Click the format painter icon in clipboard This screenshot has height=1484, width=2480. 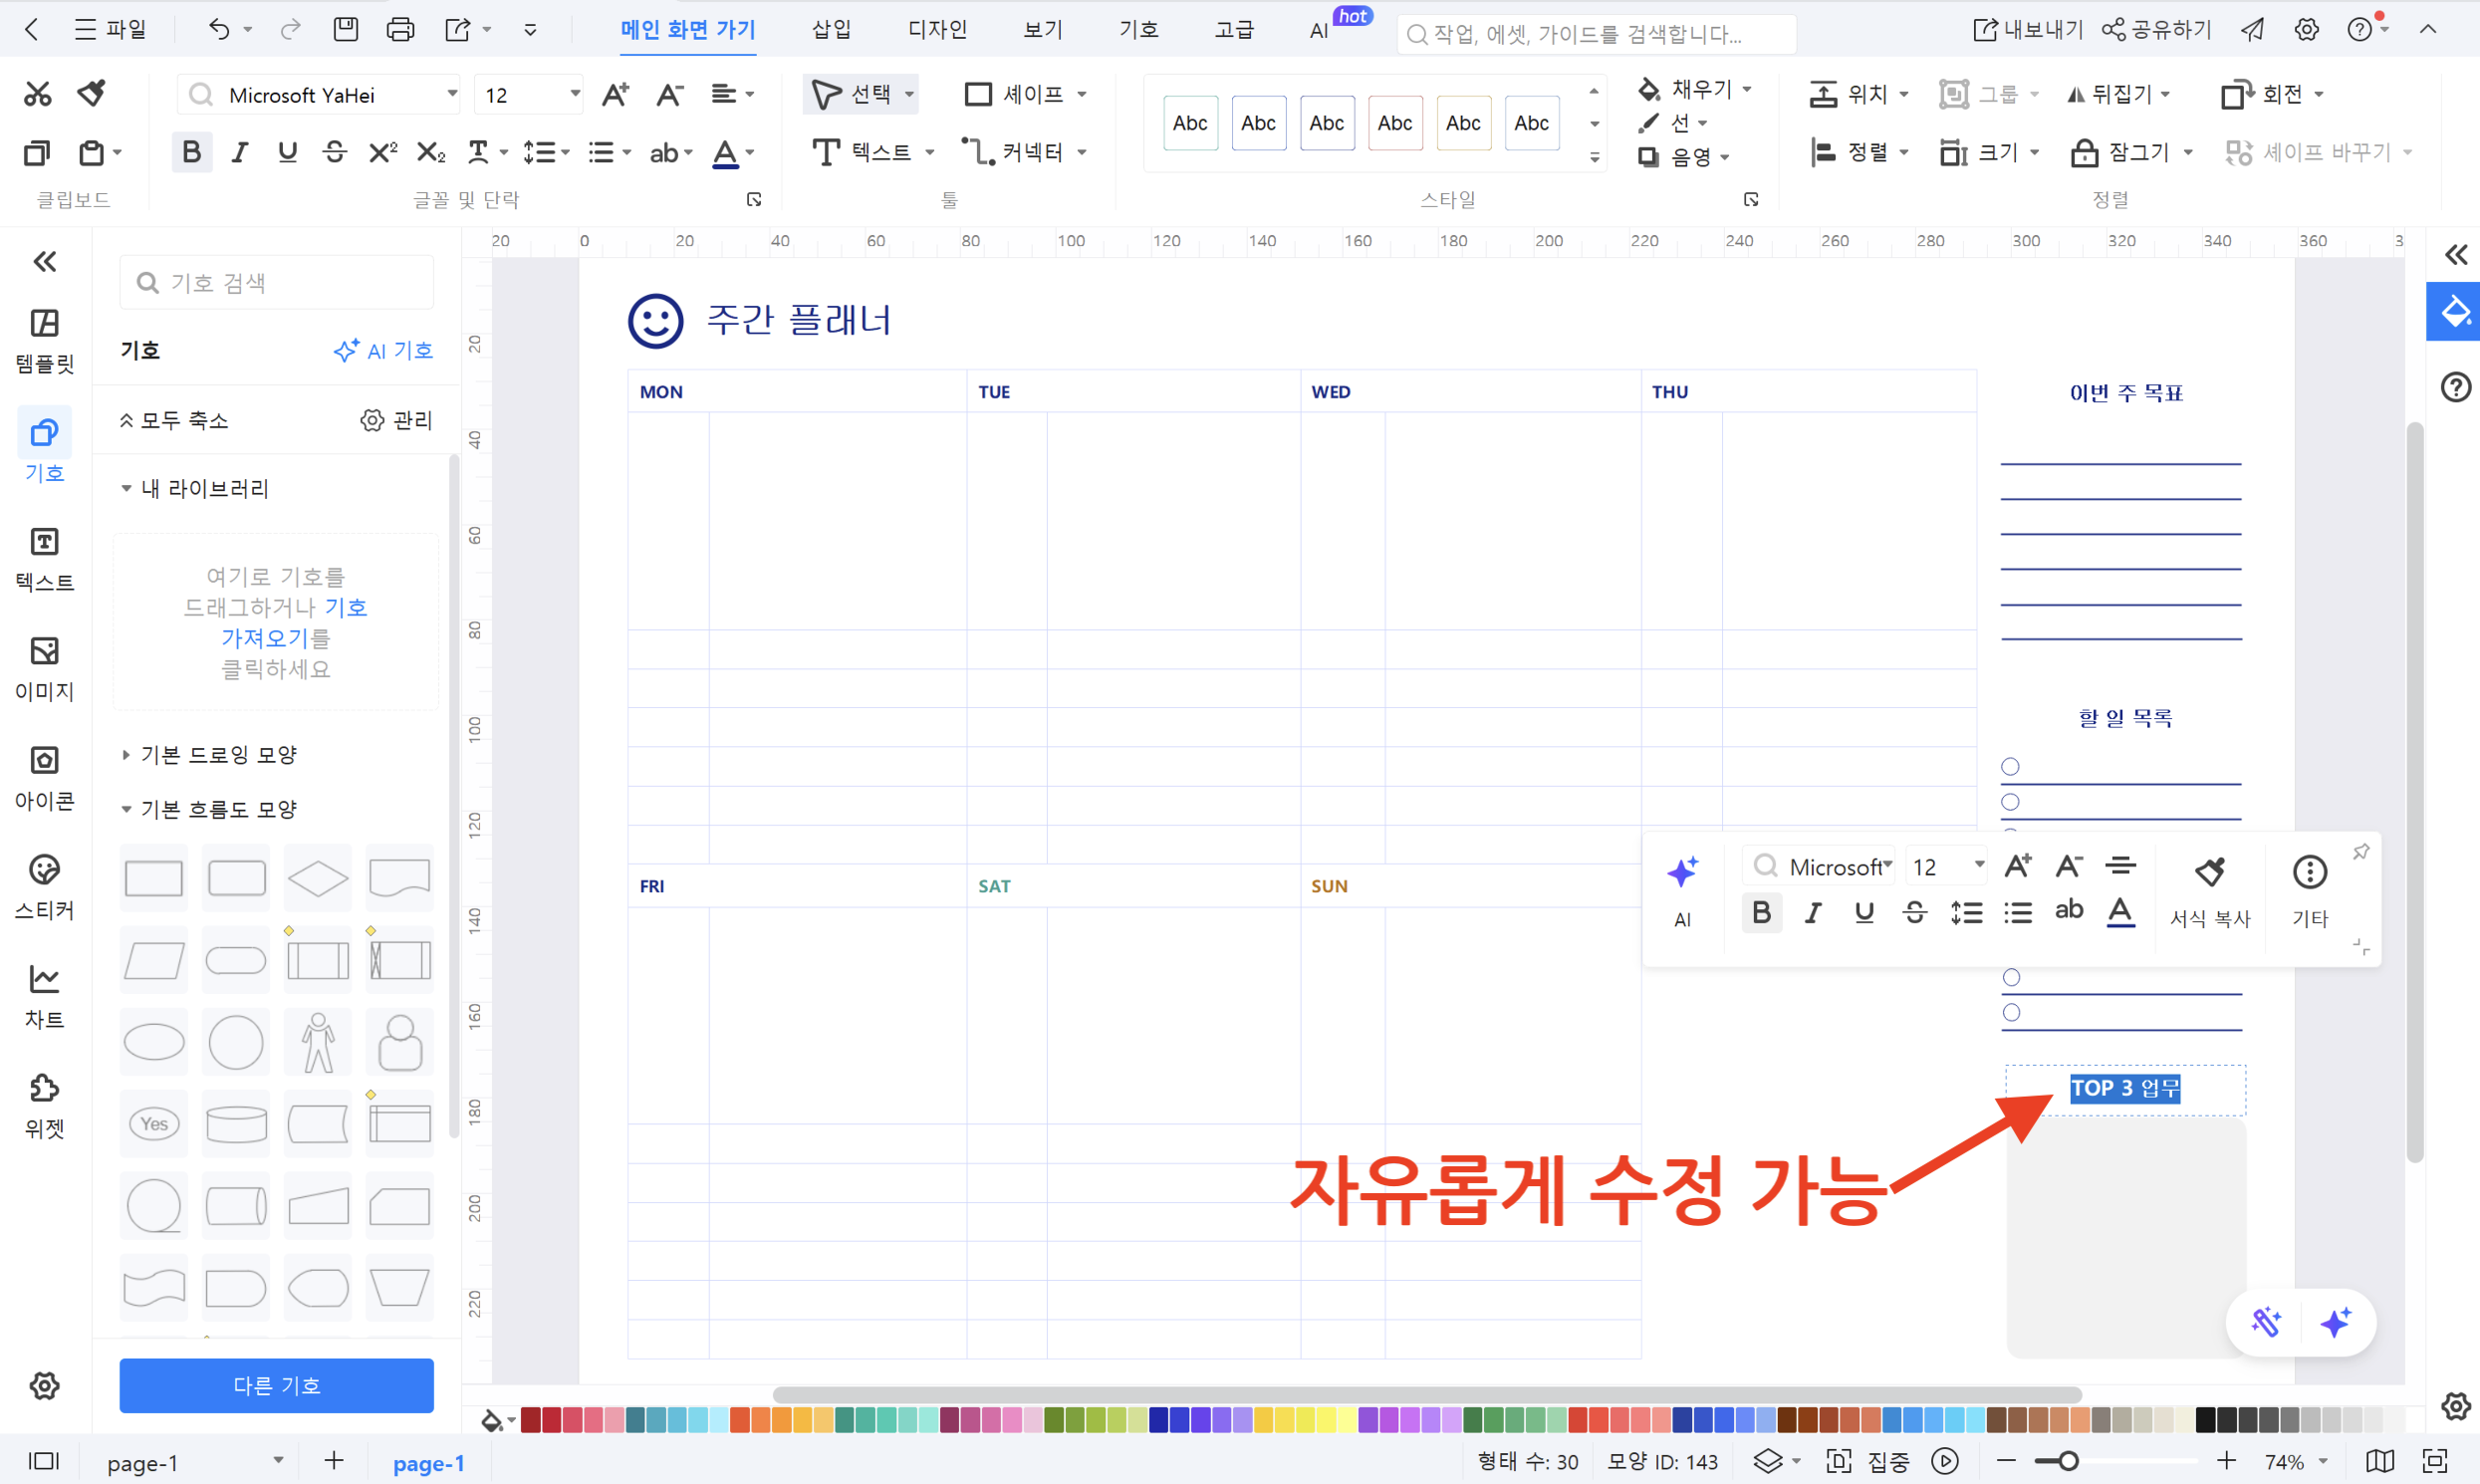pos(92,94)
